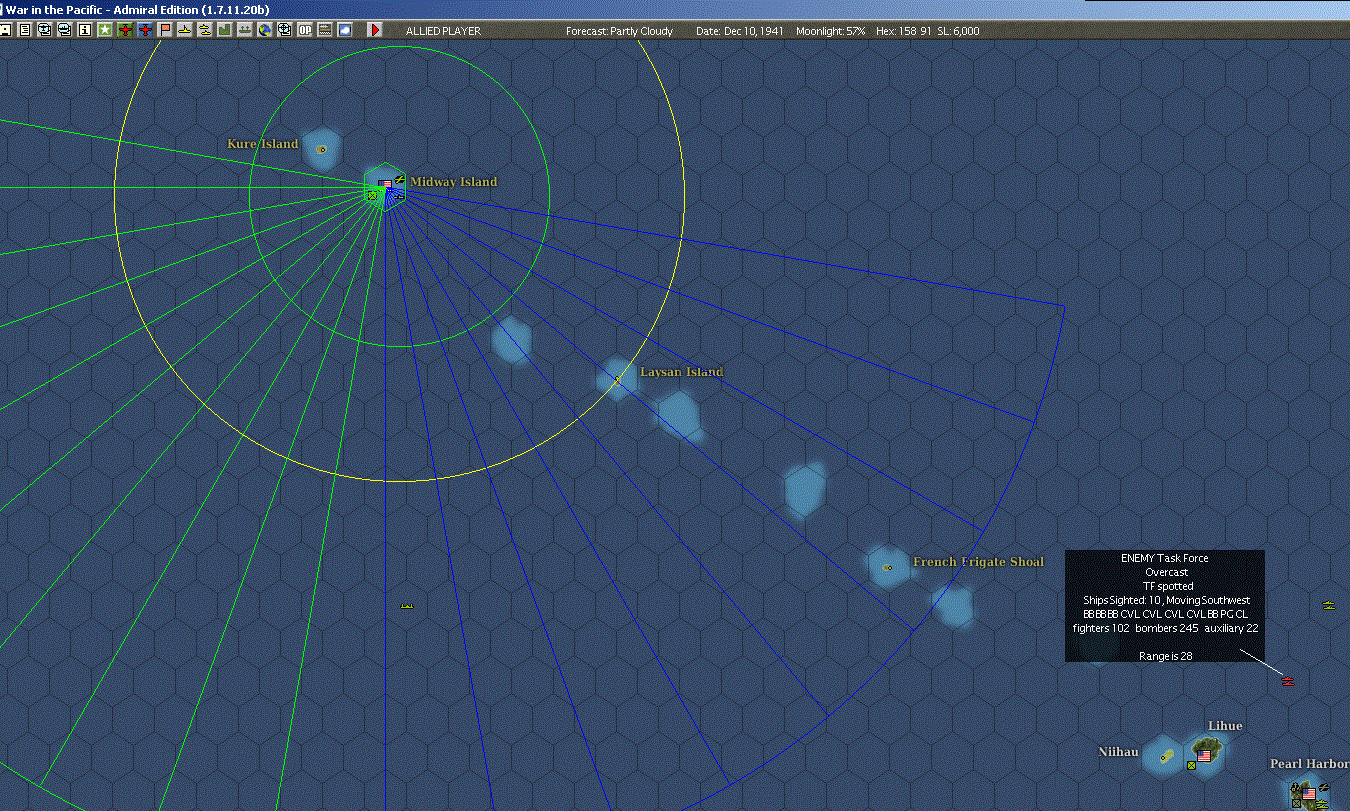The width and height of the screenshot is (1350, 811).
Task: Click the Forecast: Partly Cloudy text
Action: click(619, 31)
